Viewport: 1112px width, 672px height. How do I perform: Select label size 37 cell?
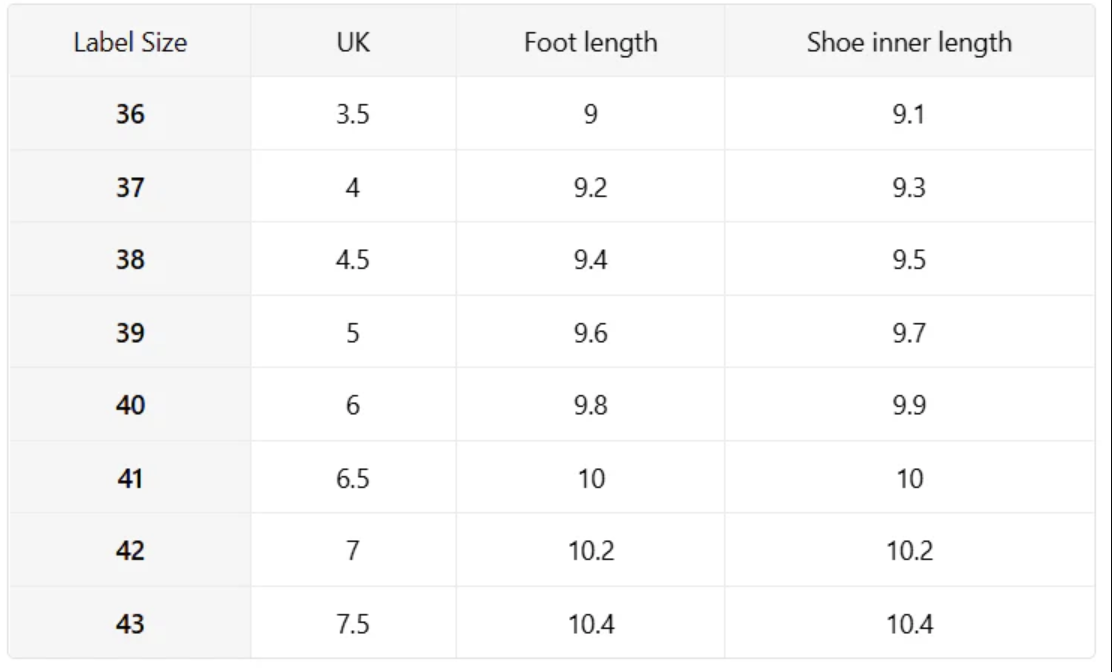click(x=130, y=187)
